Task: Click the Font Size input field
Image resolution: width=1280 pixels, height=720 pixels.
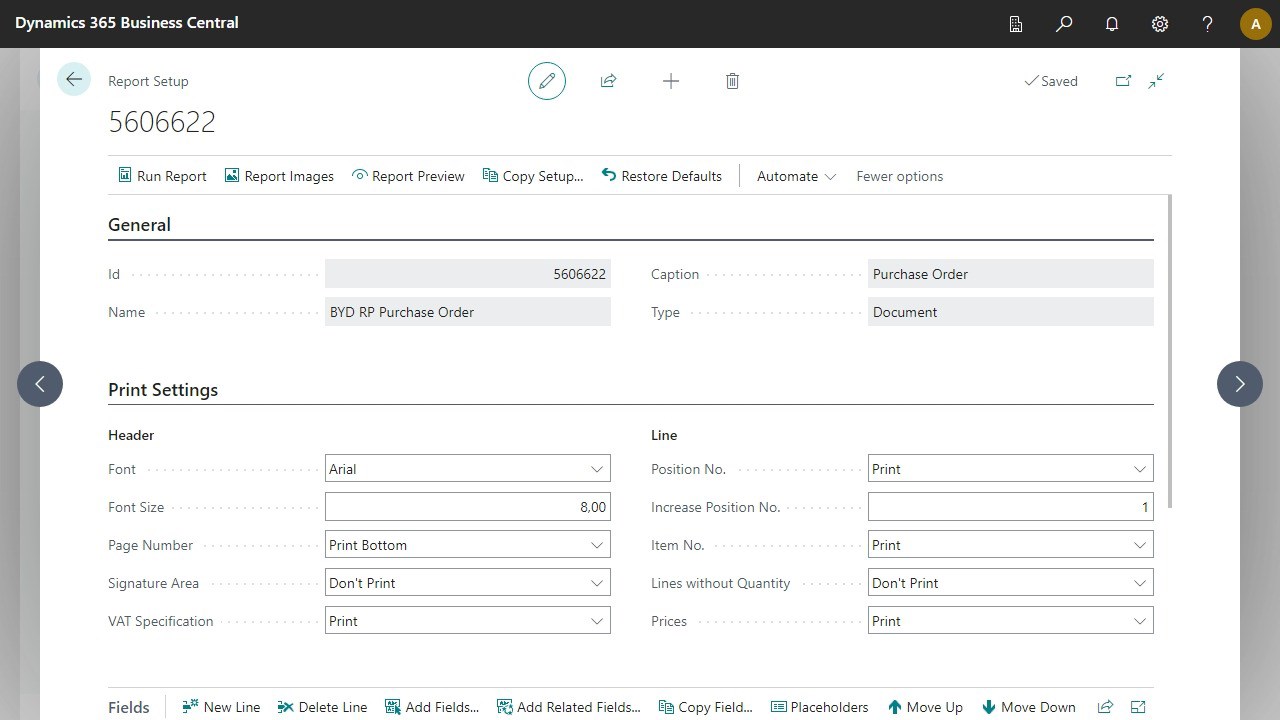Action: (x=467, y=507)
